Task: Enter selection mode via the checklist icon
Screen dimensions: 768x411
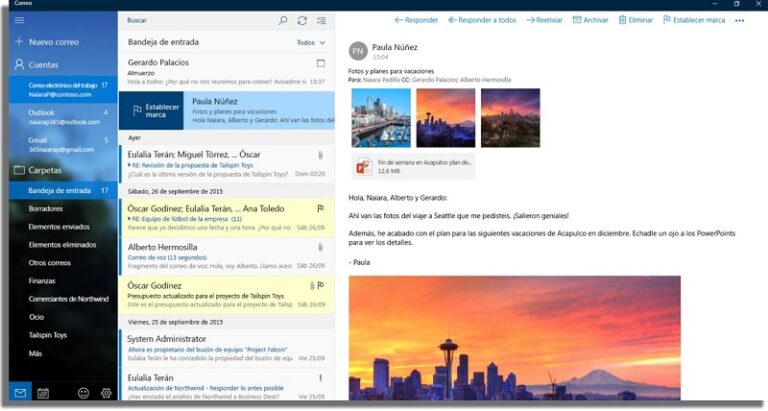Action: click(321, 20)
